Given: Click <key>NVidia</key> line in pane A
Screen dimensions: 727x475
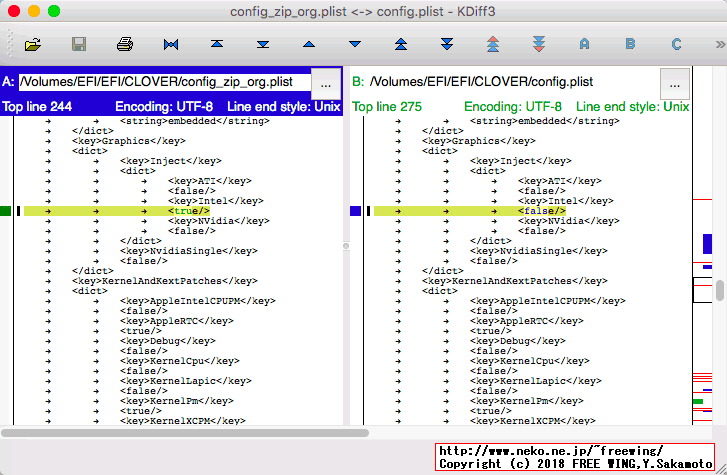Looking at the screenshot, I should click(x=219, y=221).
